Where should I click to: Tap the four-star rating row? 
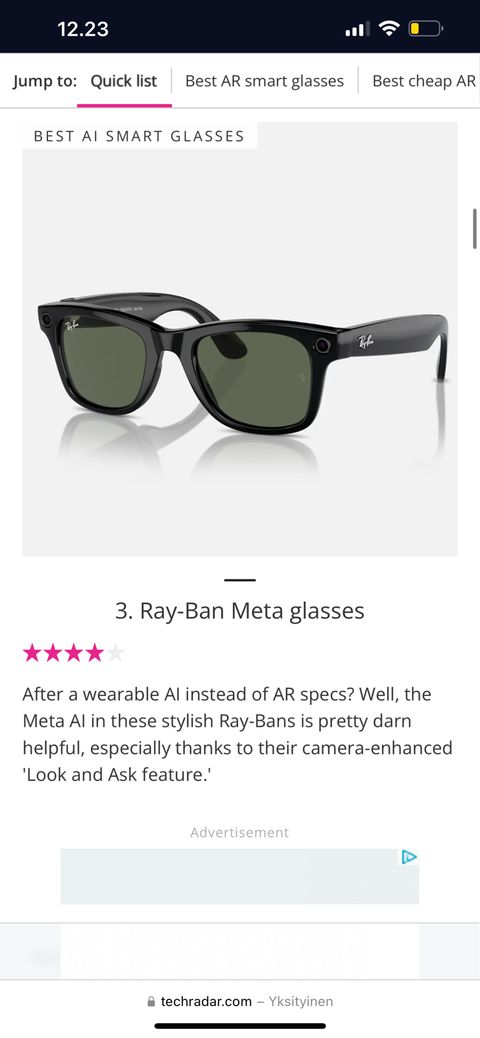[x=73, y=653]
